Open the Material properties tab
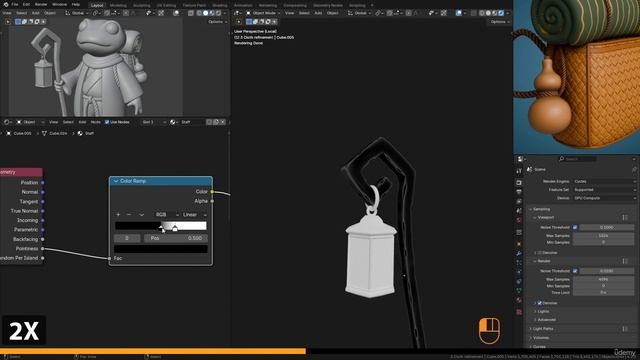 [519, 300]
